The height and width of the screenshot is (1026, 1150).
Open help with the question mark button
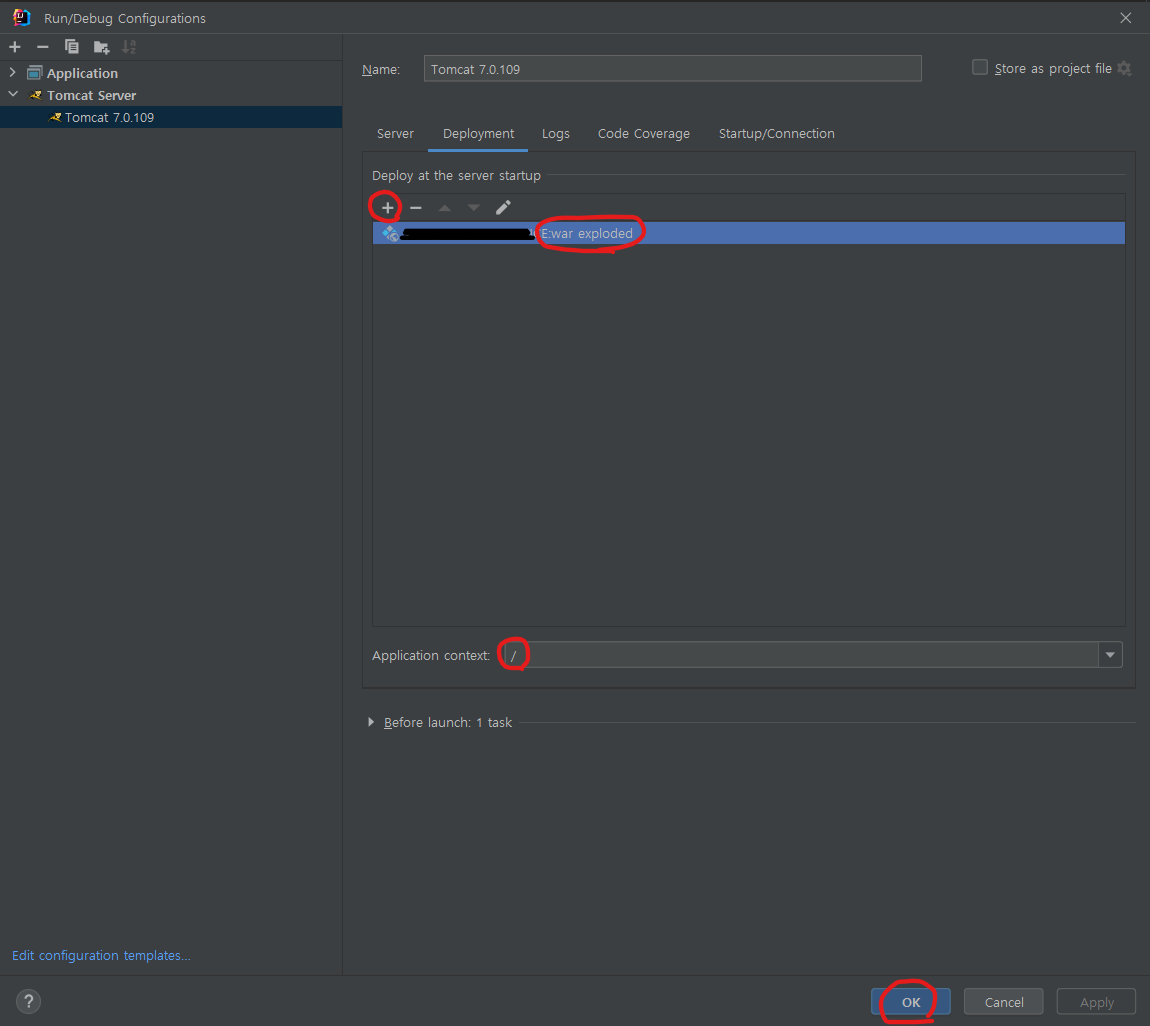pyautogui.click(x=29, y=1001)
